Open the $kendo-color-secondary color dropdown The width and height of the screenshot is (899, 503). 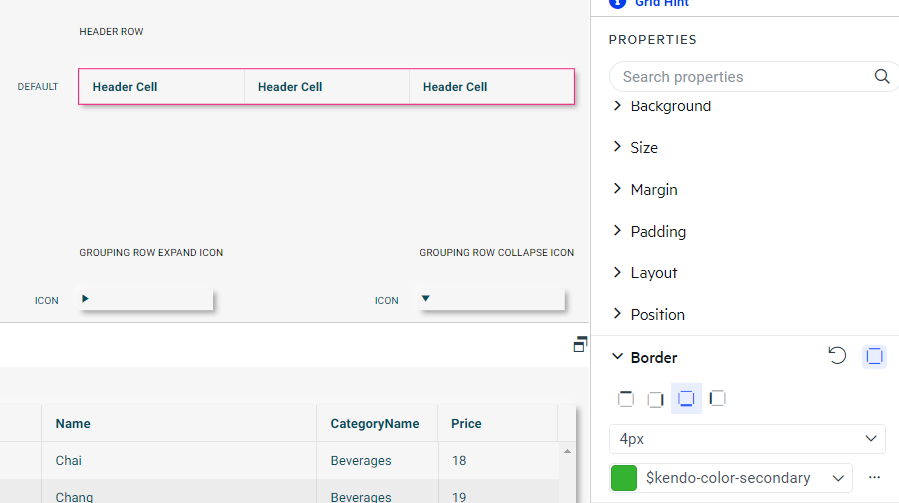(x=837, y=478)
